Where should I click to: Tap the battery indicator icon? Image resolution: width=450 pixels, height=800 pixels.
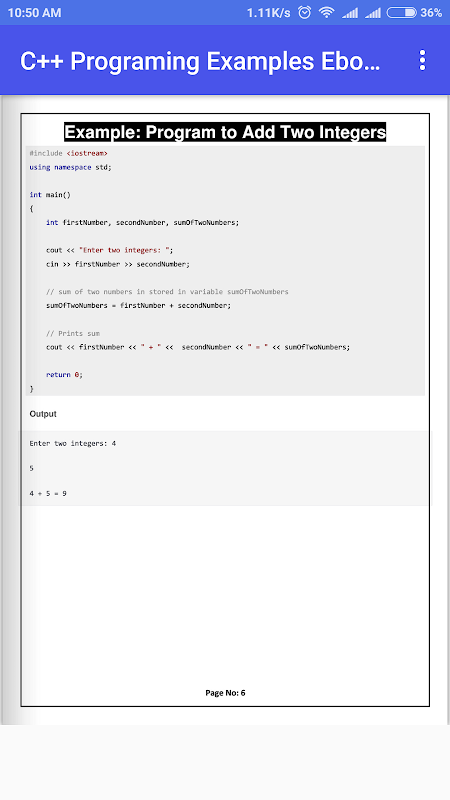[402, 13]
